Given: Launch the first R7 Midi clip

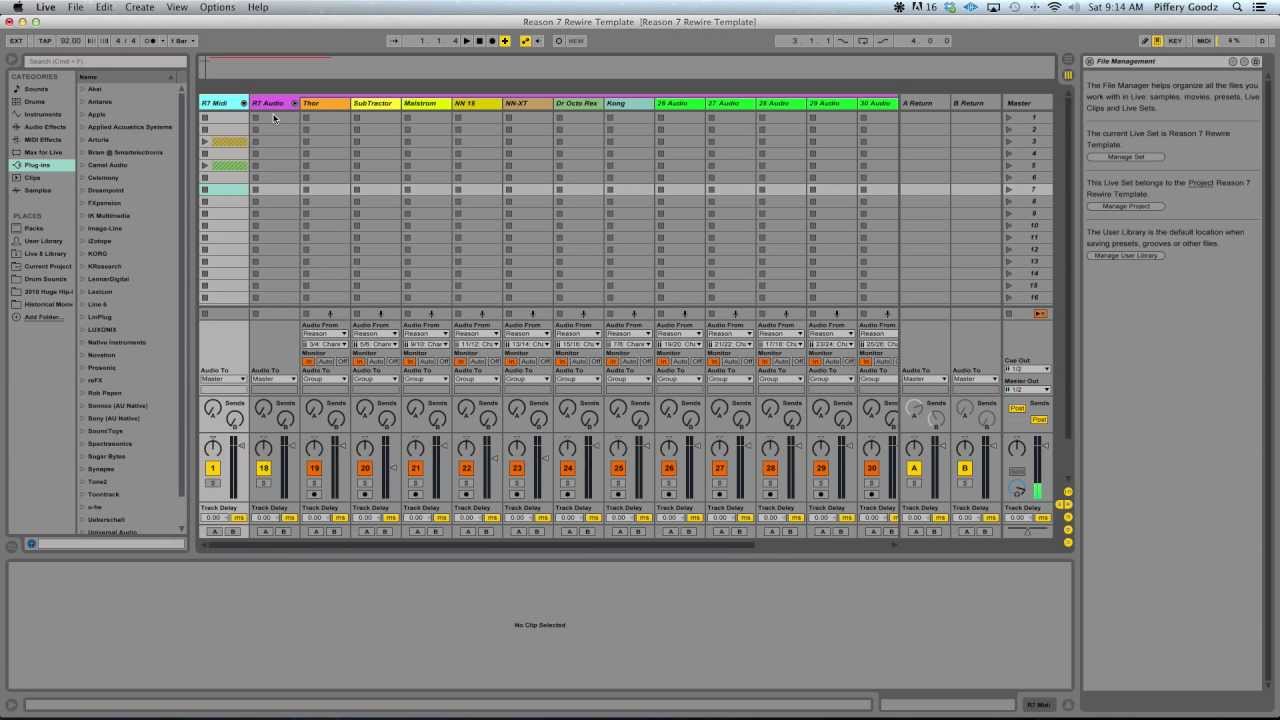Looking at the screenshot, I should point(205,142).
